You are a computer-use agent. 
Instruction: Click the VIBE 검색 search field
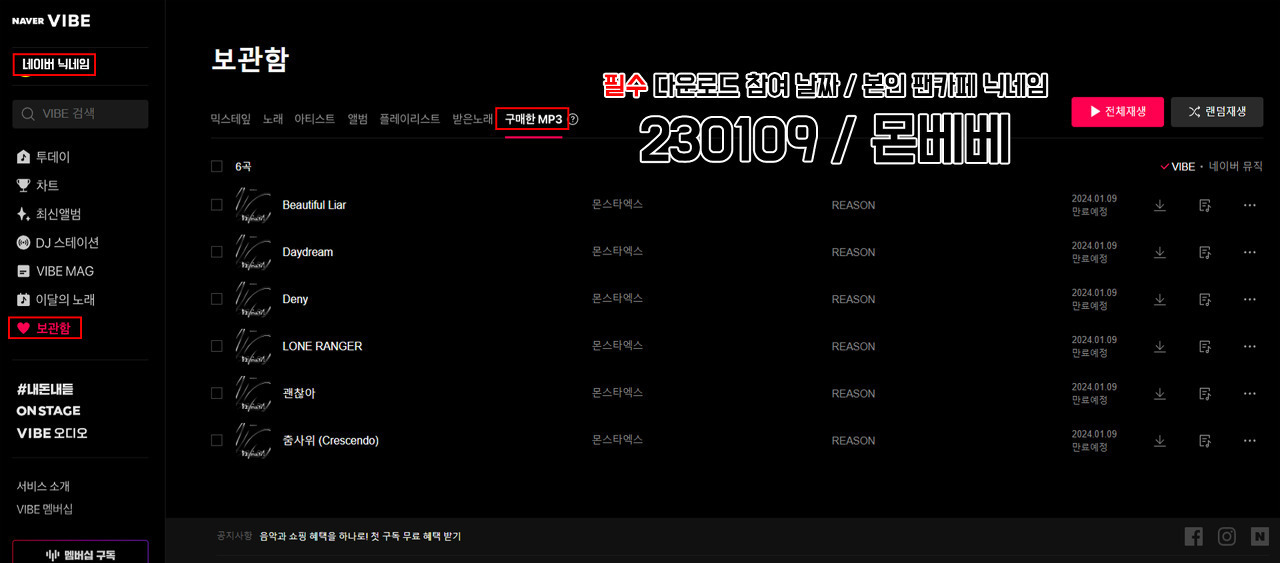point(80,114)
